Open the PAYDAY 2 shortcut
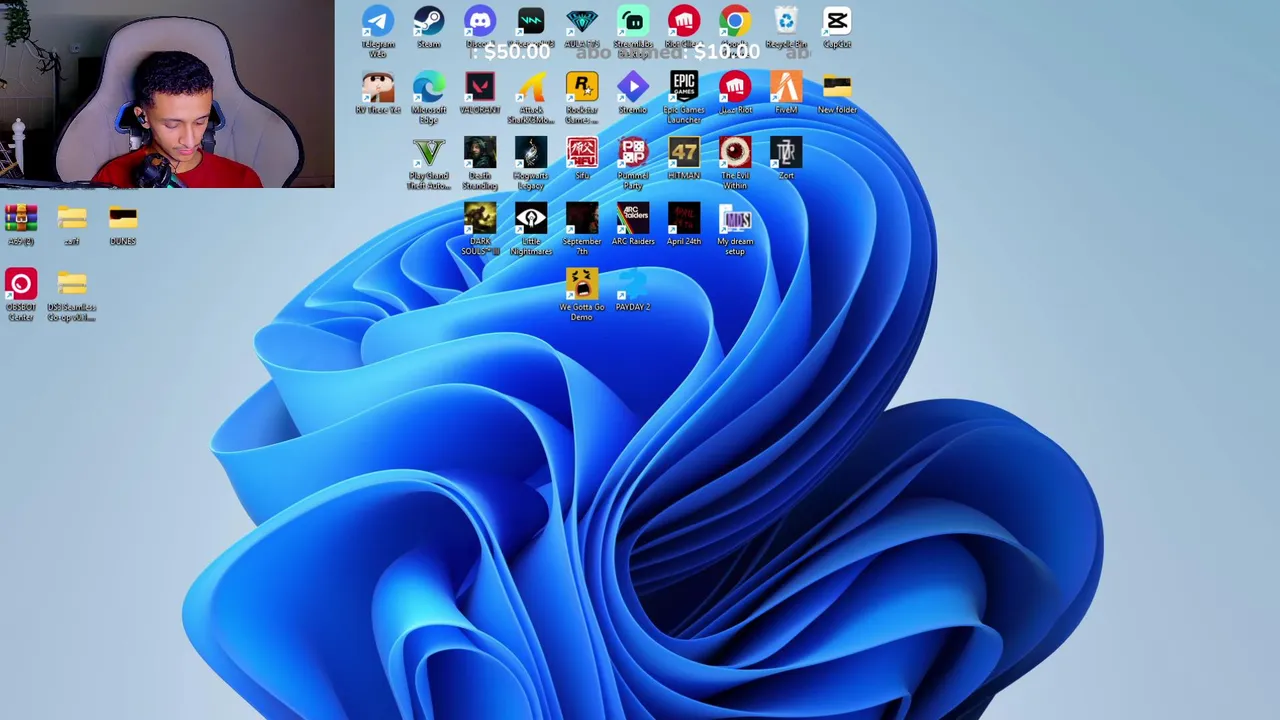Screen dimensions: 1280x720 (x=633, y=291)
